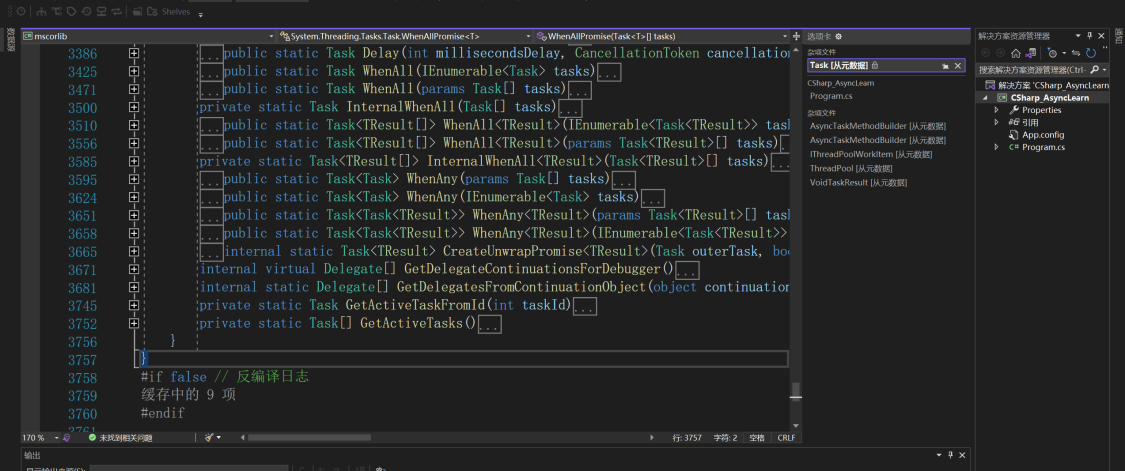Click the branch icon in top toolbar
Screen dimensions: 1125x471
[x=57, y=11]
